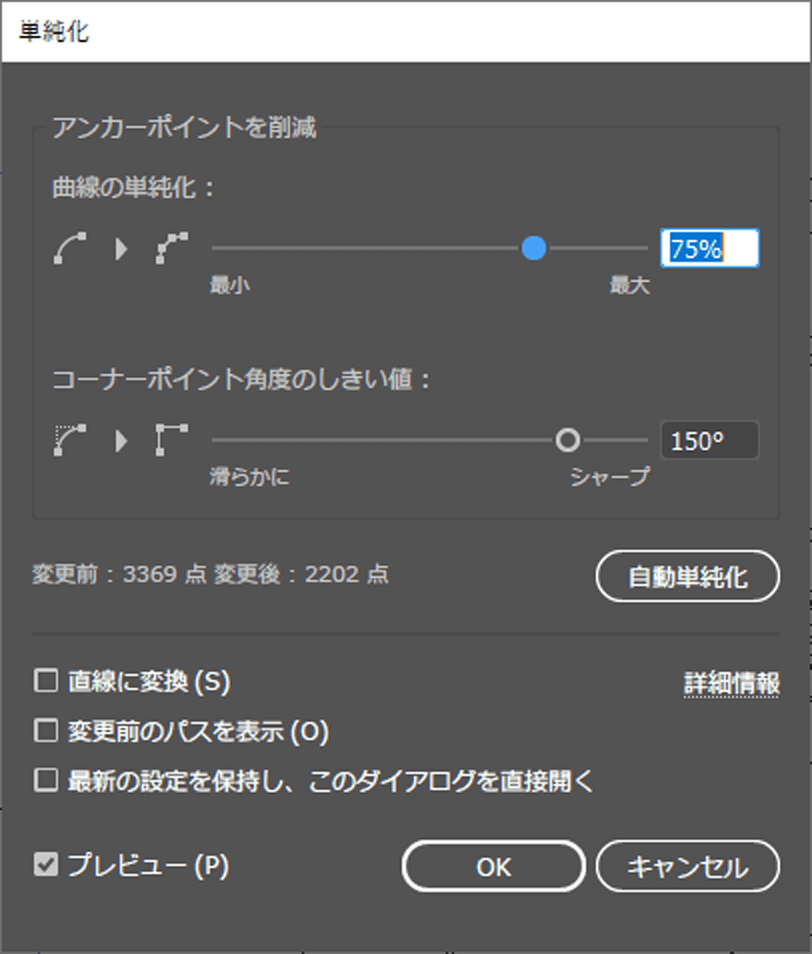Click the smooth curve icon before simplification
The width and height of the screenshot is (812, 954).
(70, 248)
